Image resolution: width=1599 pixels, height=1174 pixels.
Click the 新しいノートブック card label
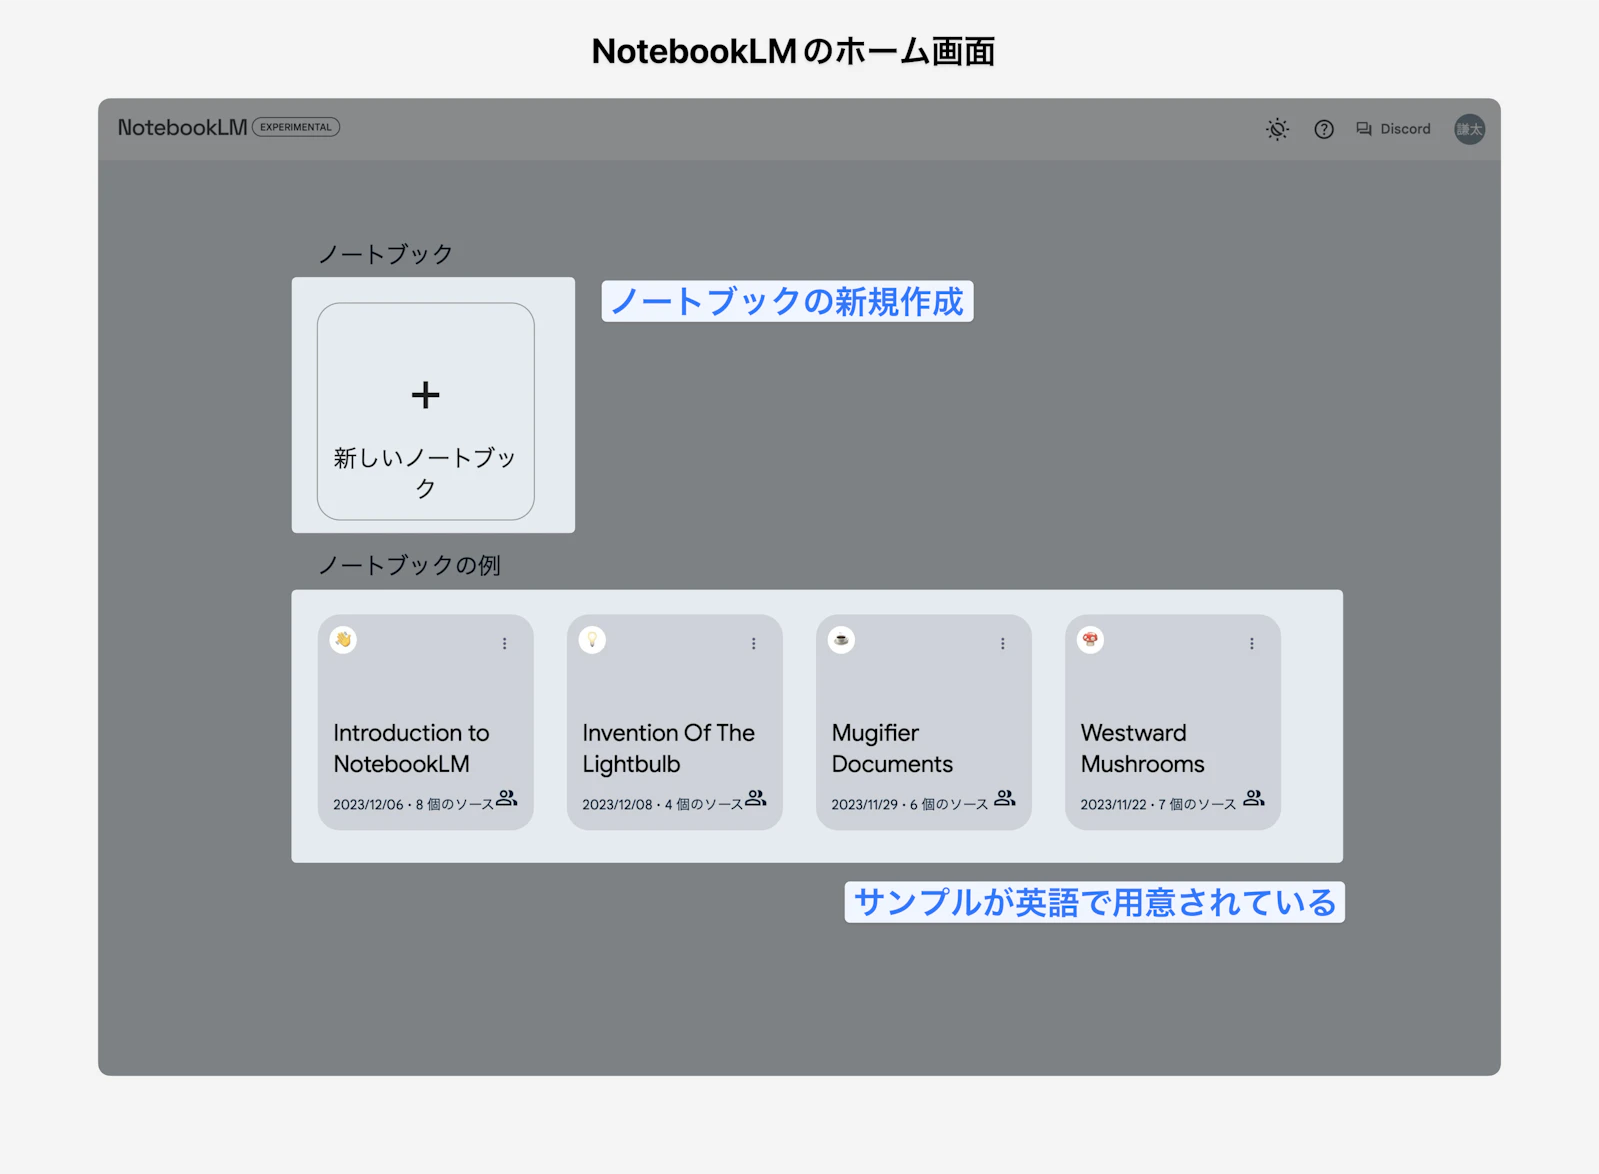tap(425, 473)
